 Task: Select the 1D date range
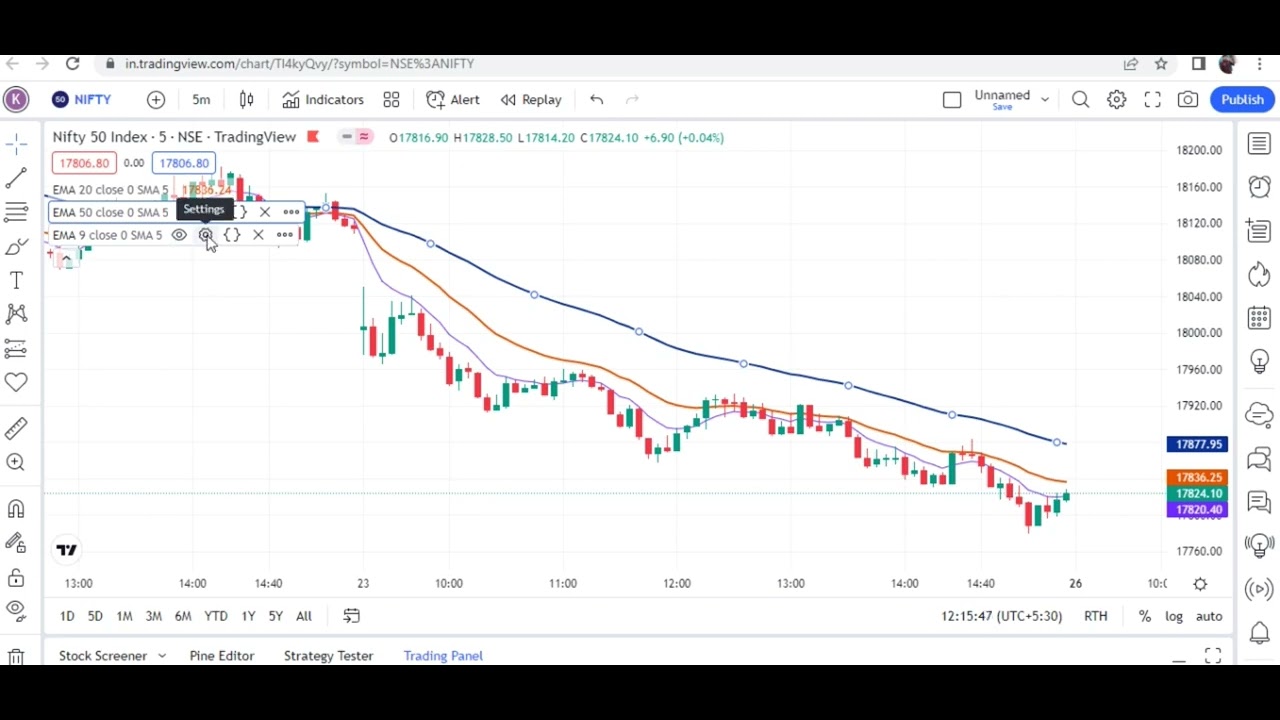pyautogui.click(x=67, y=616)
